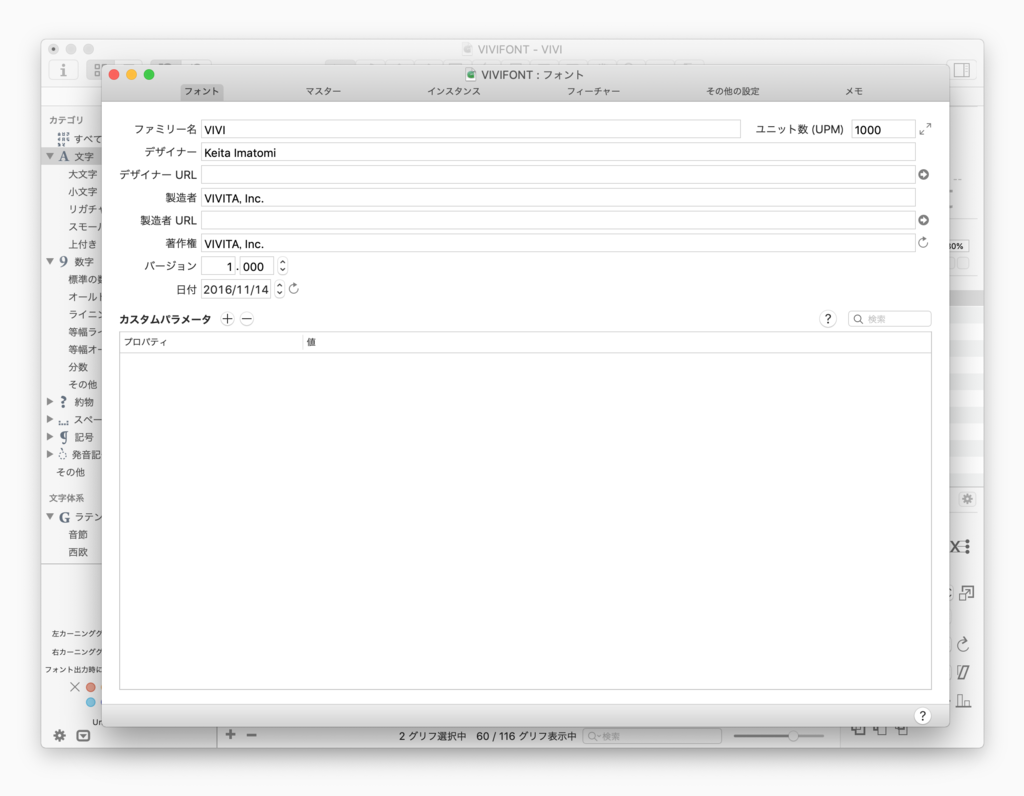The width and height of the screenshot is (1024, 796).
Task: Expand the 発音記号 category
Action: tap(50, 454)
